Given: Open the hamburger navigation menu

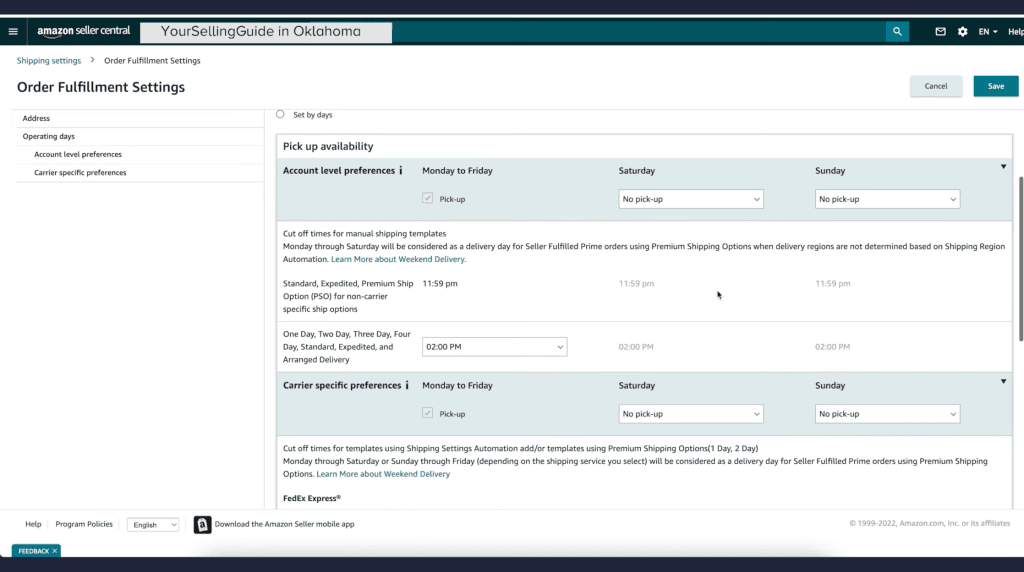Looking at the screenshot, I should click(13, 31).
